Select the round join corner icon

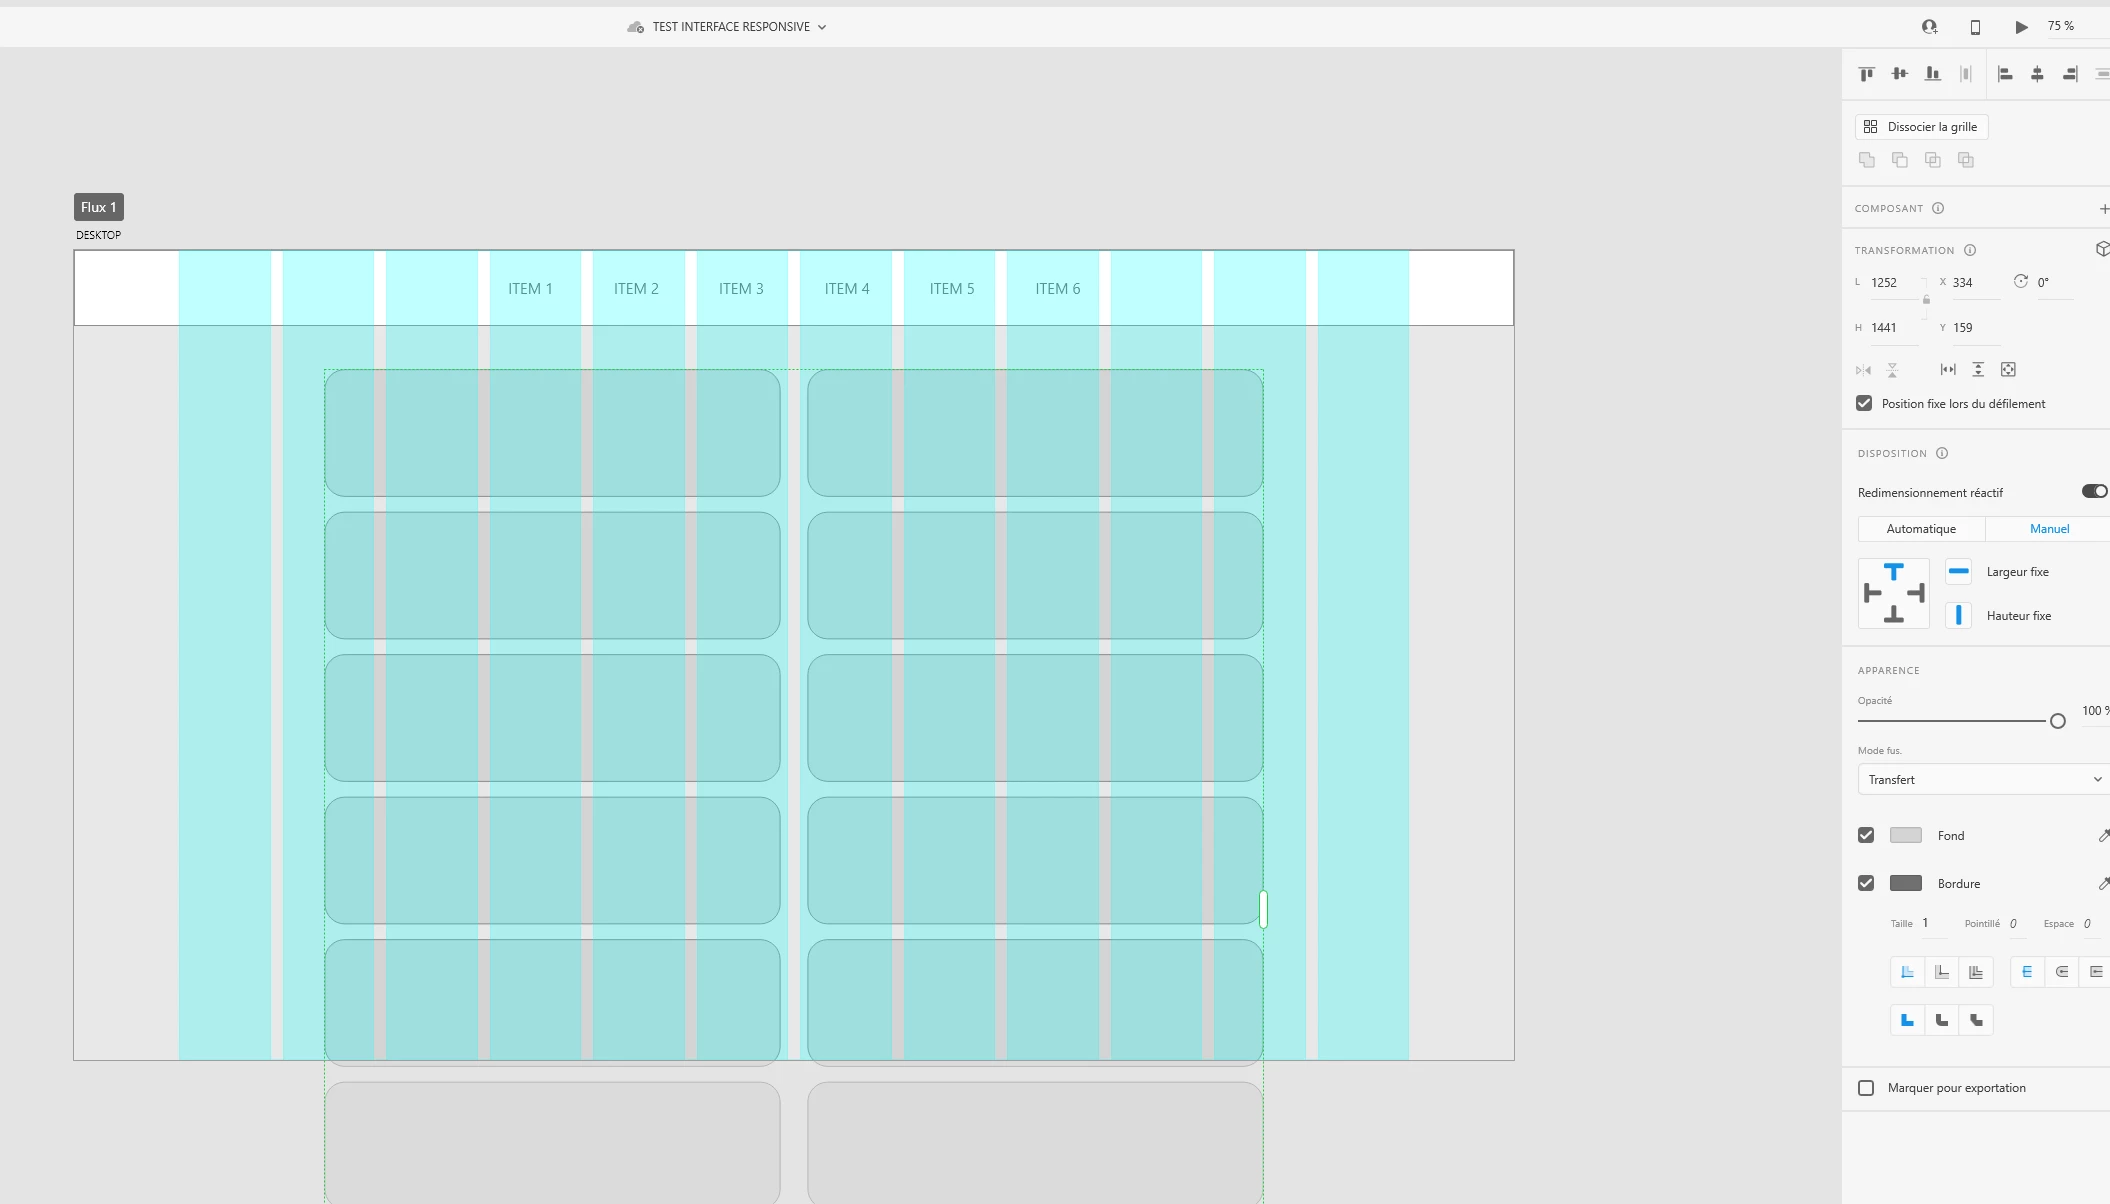(1941, 1020)
